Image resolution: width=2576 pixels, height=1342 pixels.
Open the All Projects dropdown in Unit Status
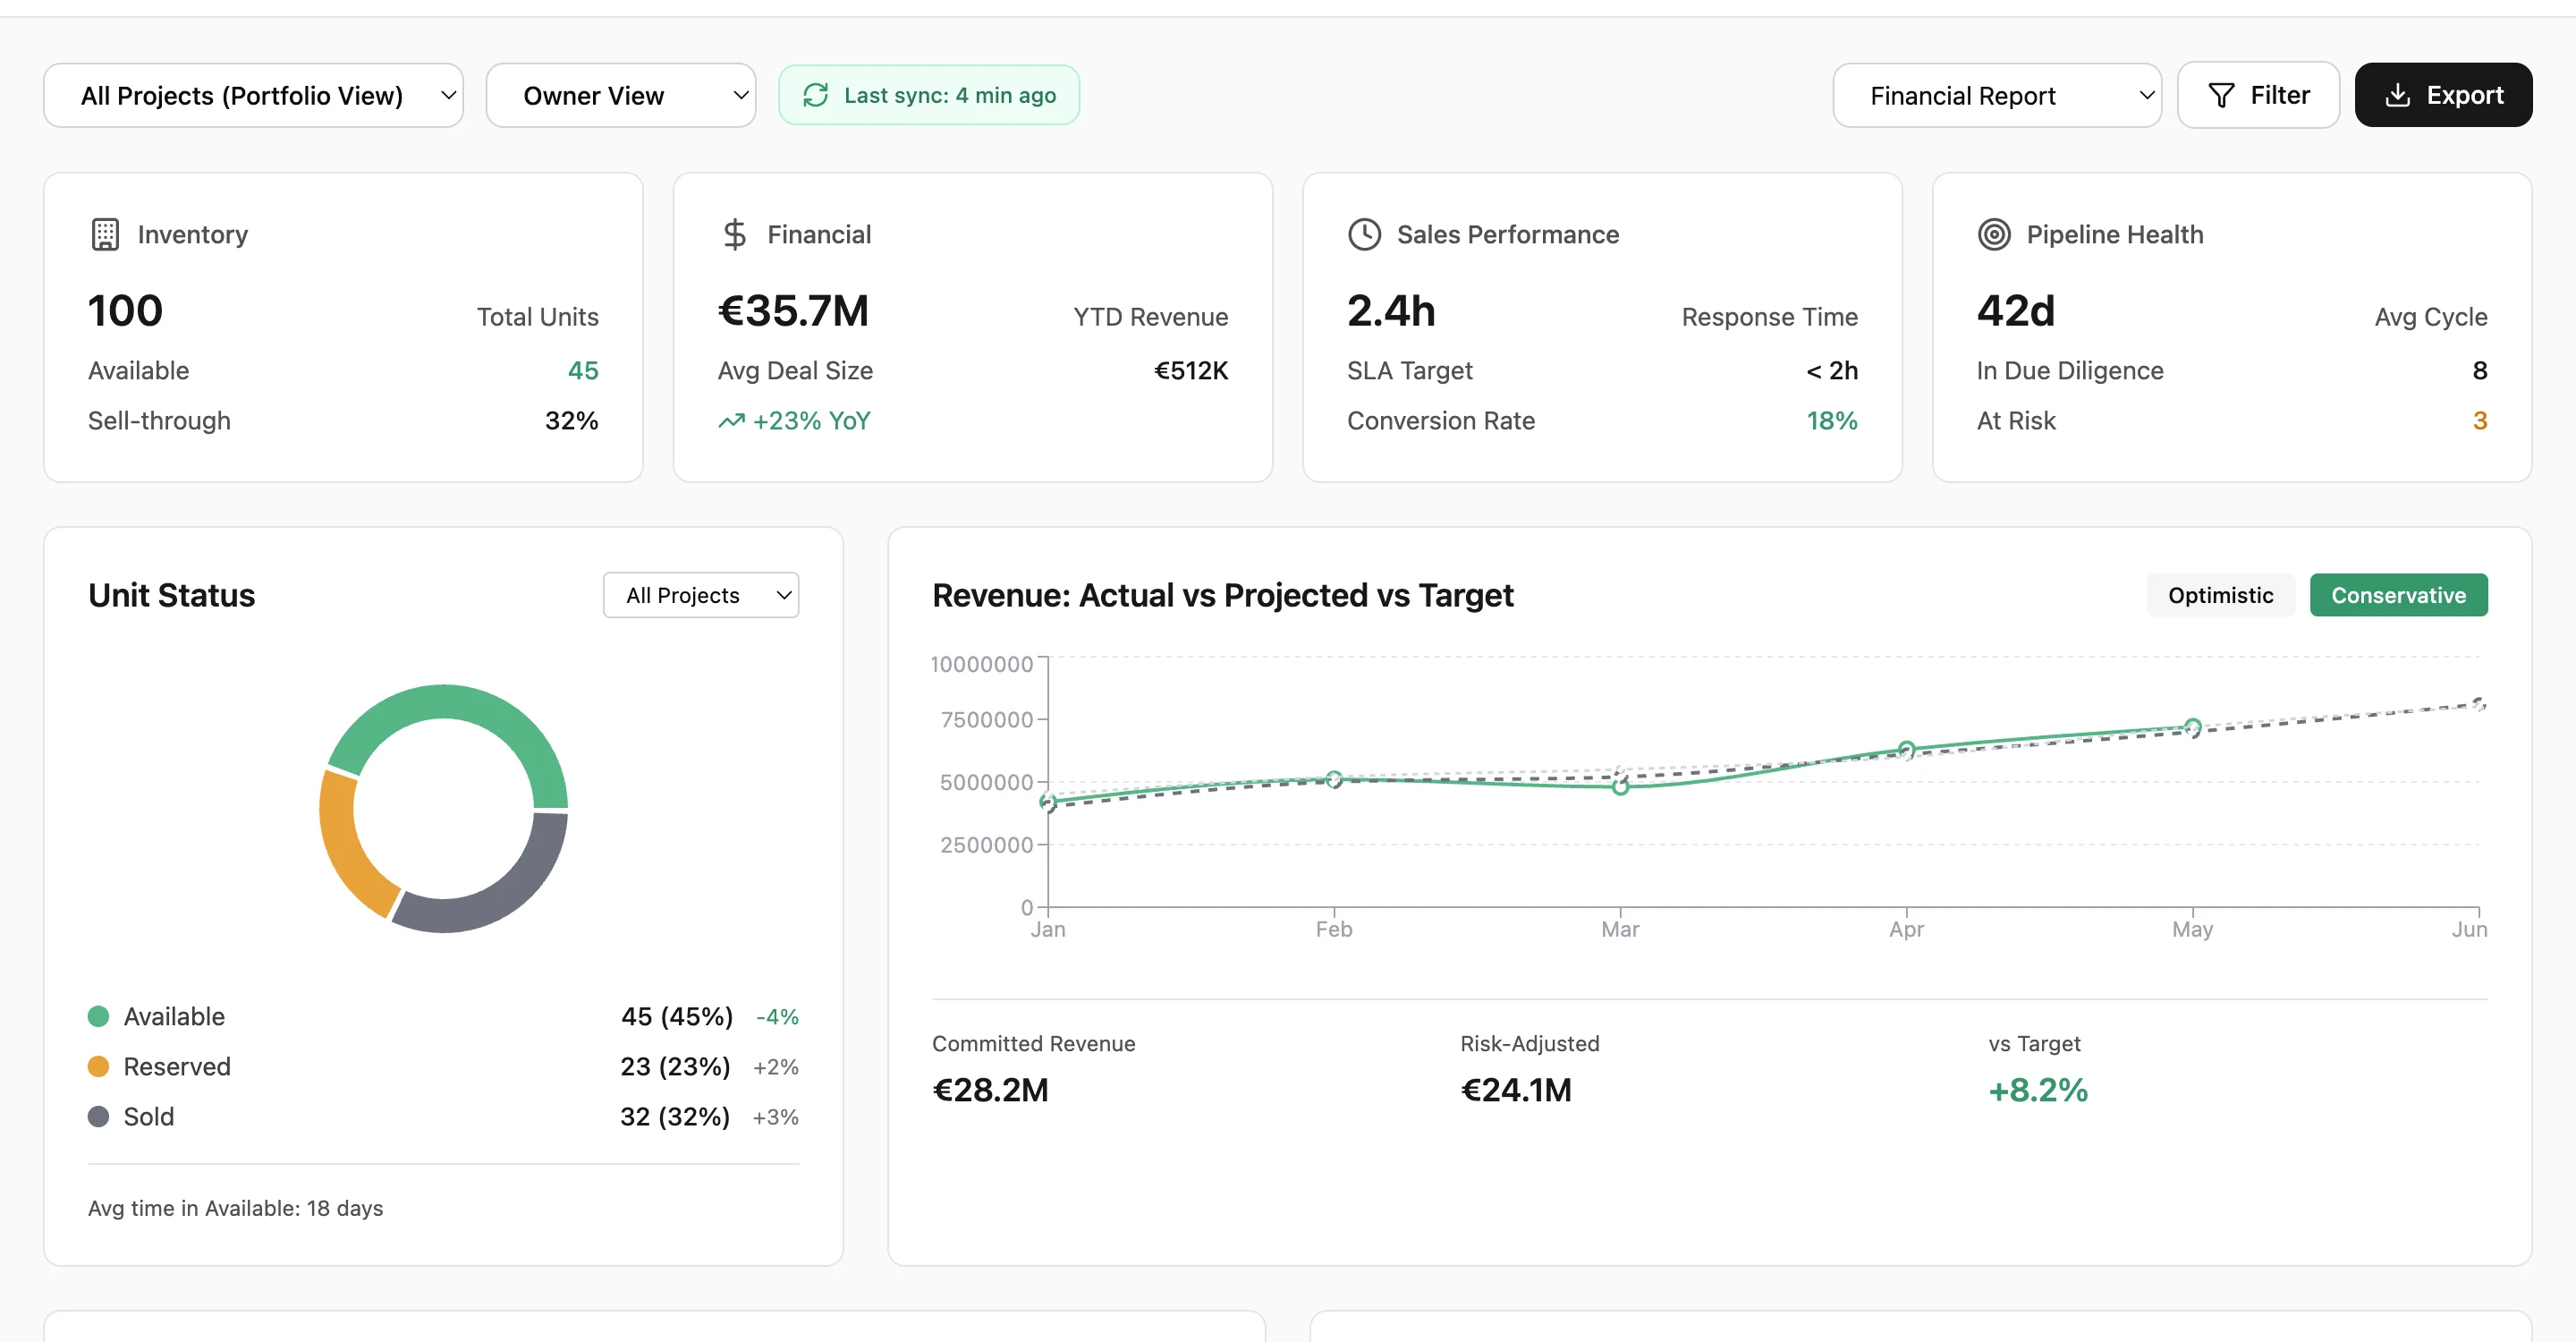(701, 595)
